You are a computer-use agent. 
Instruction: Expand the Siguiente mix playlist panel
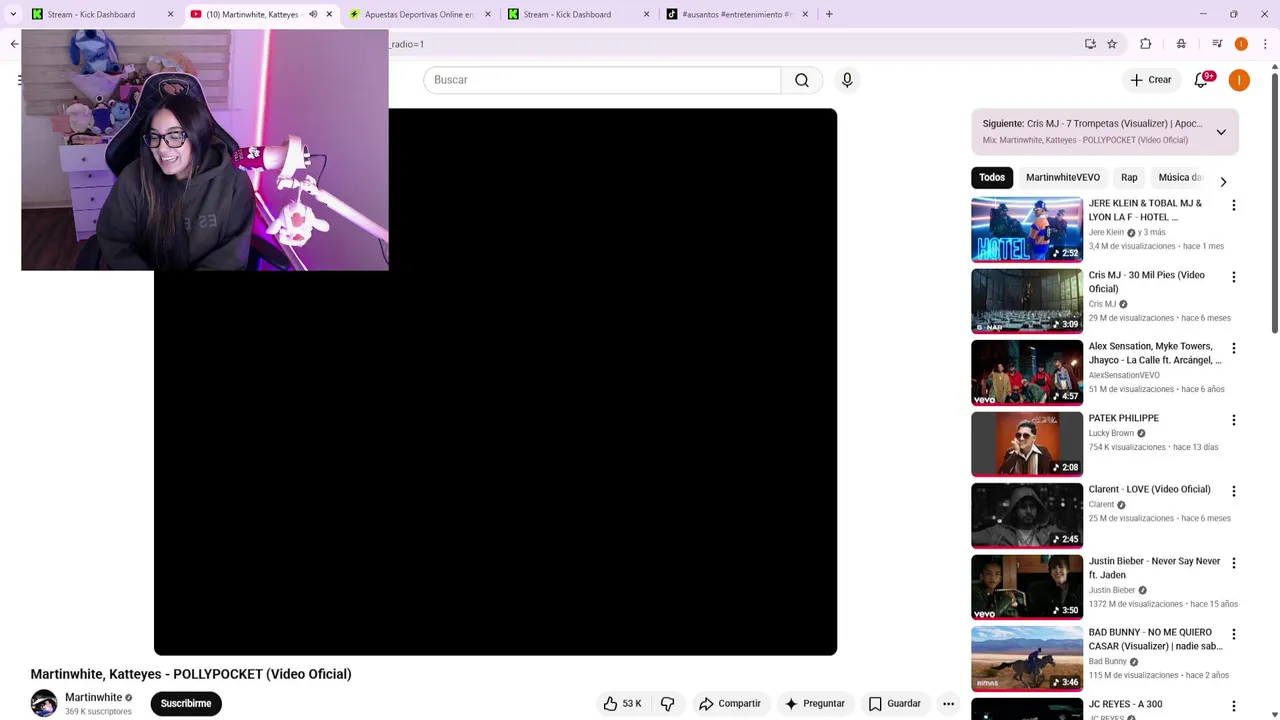point(1221,132)
